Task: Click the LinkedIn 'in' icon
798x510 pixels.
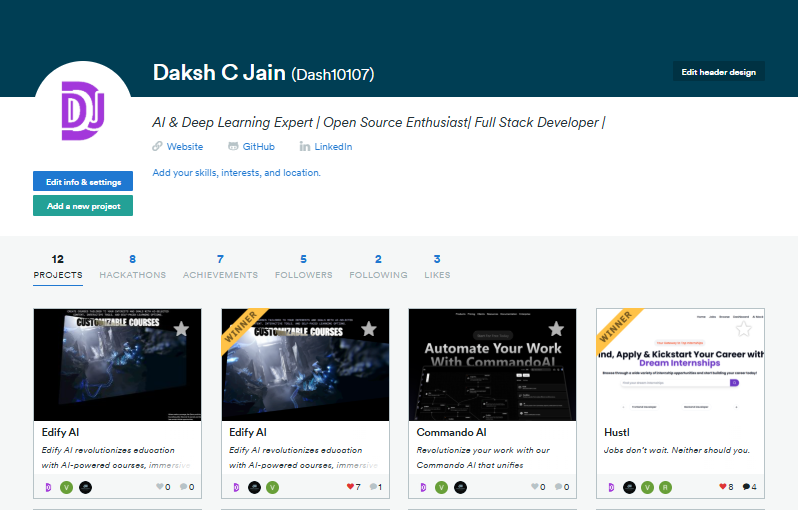Action: 305,147
